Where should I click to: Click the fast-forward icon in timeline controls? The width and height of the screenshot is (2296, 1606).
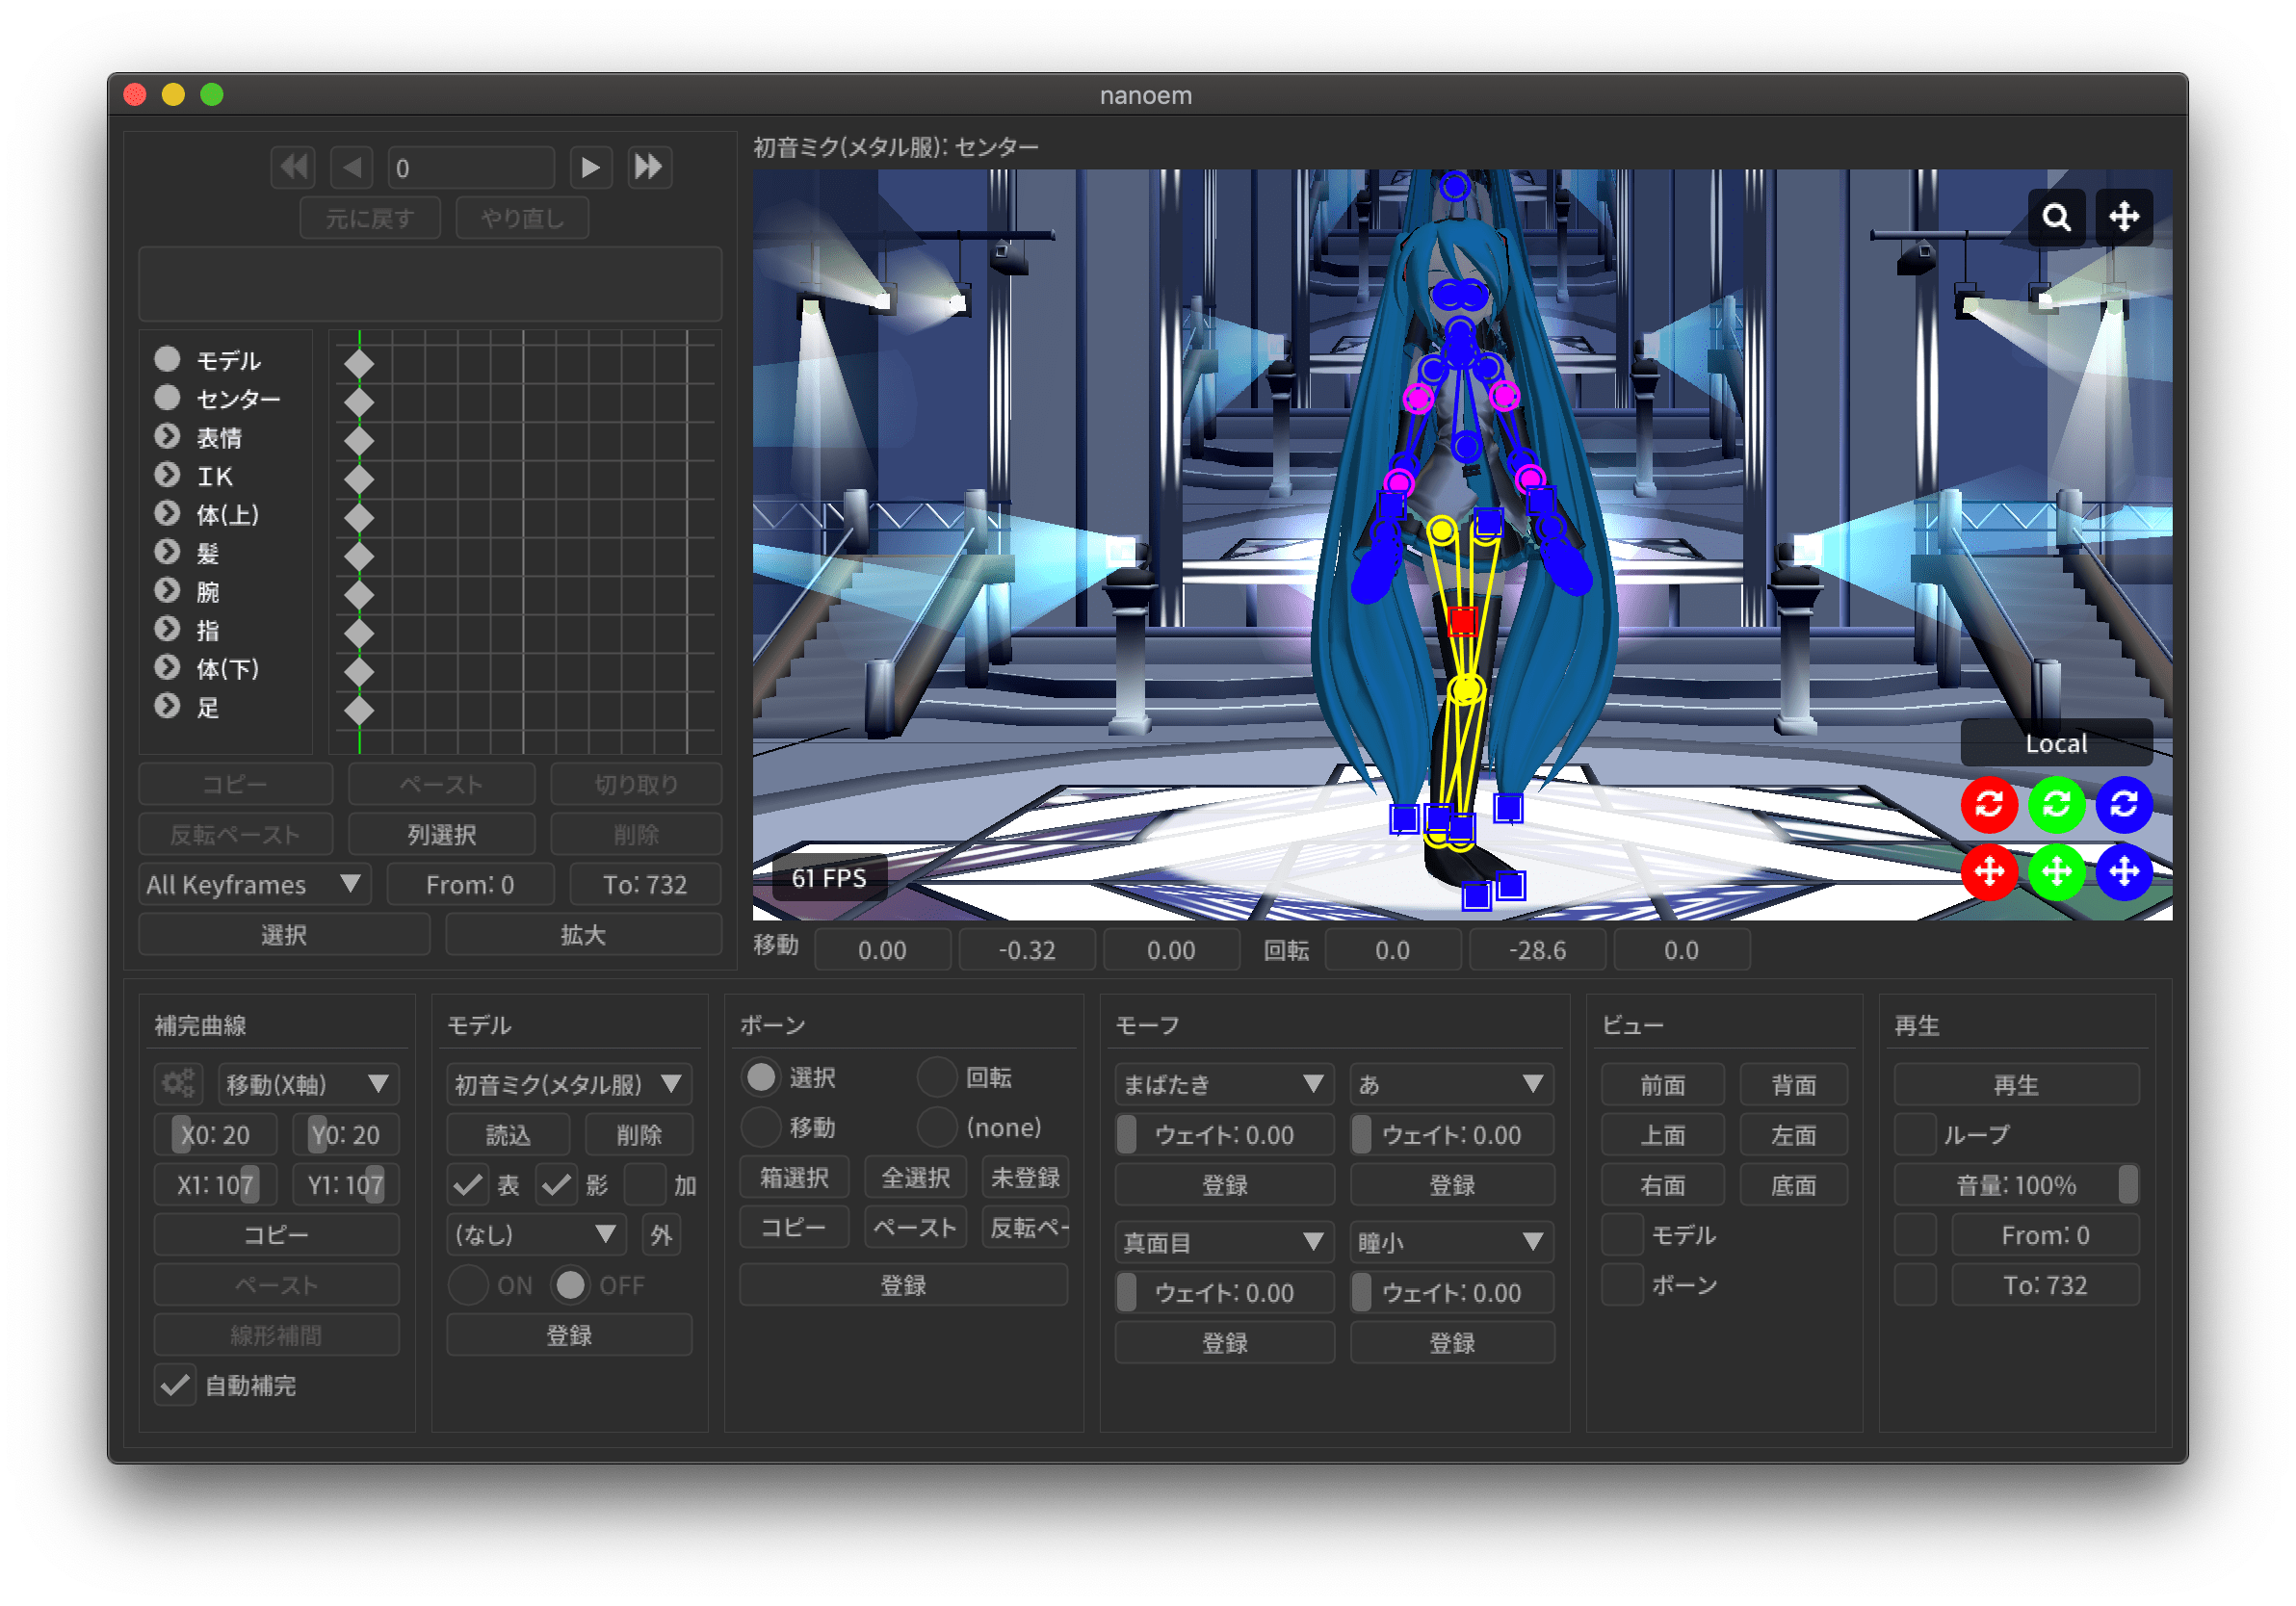pyautogui.click(x=649, y=167)
